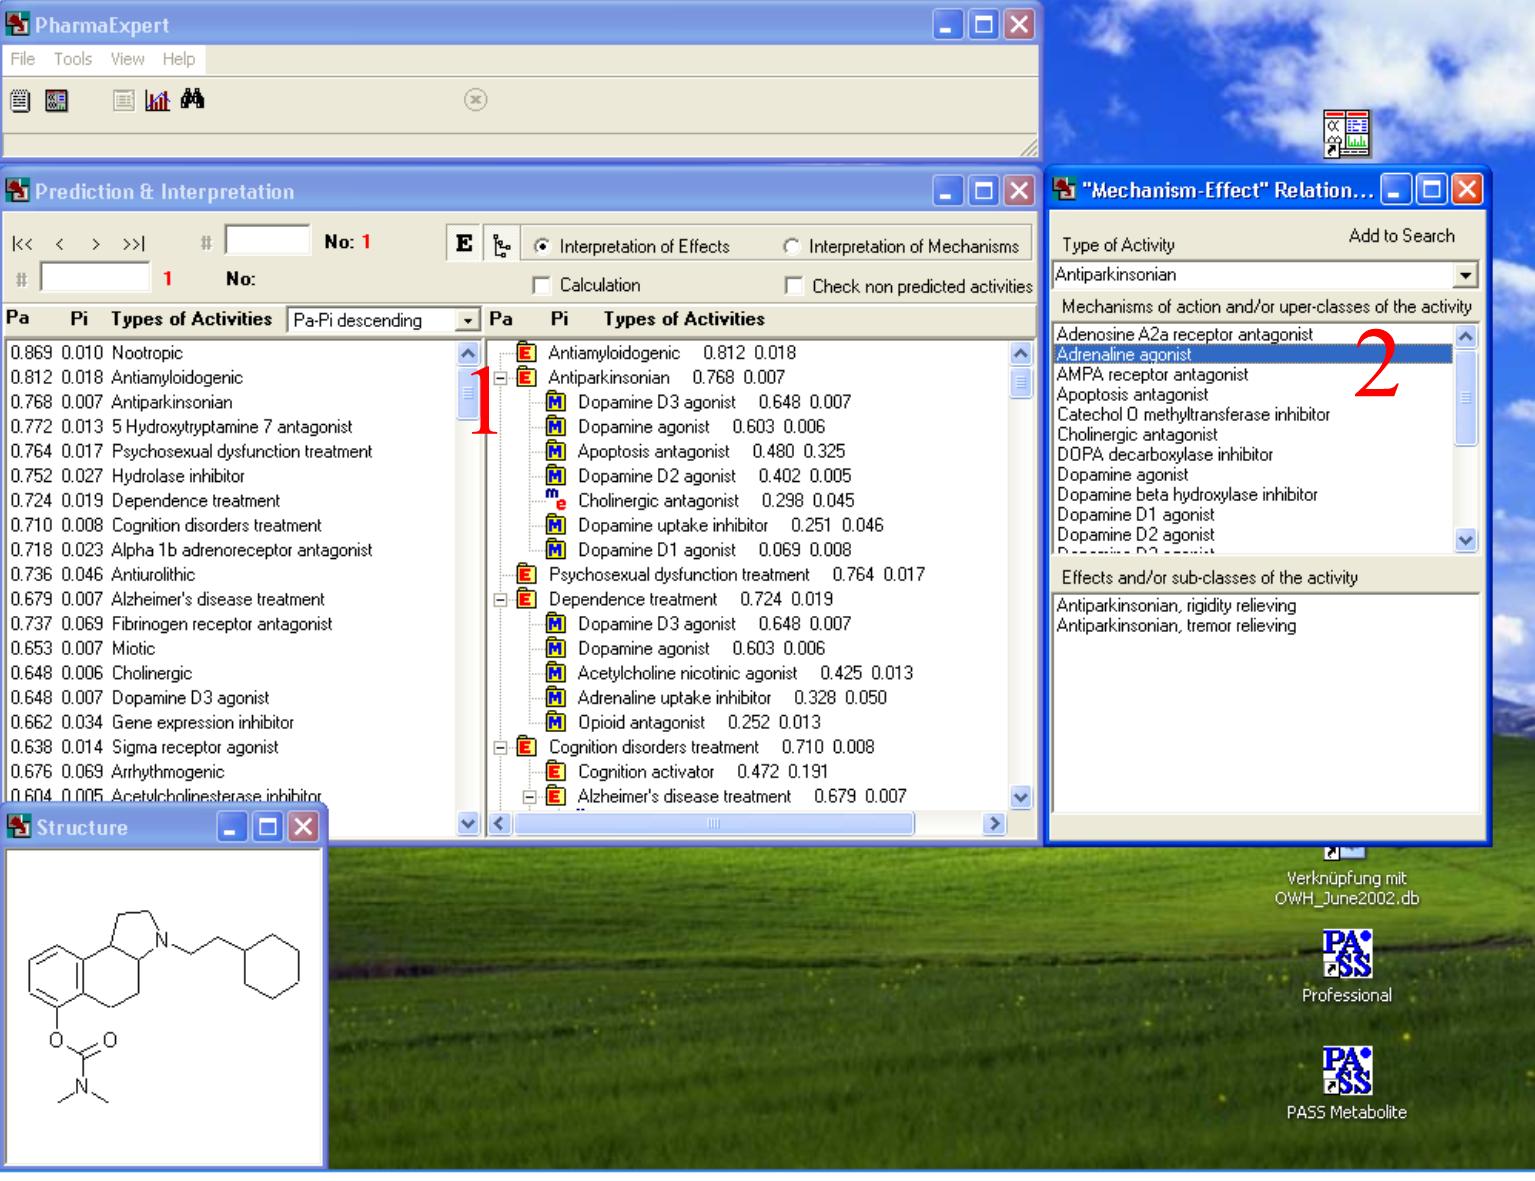Click the binoculars search icon
The width and height of the screenshot is (1535, 1181).
pos(192,99)
